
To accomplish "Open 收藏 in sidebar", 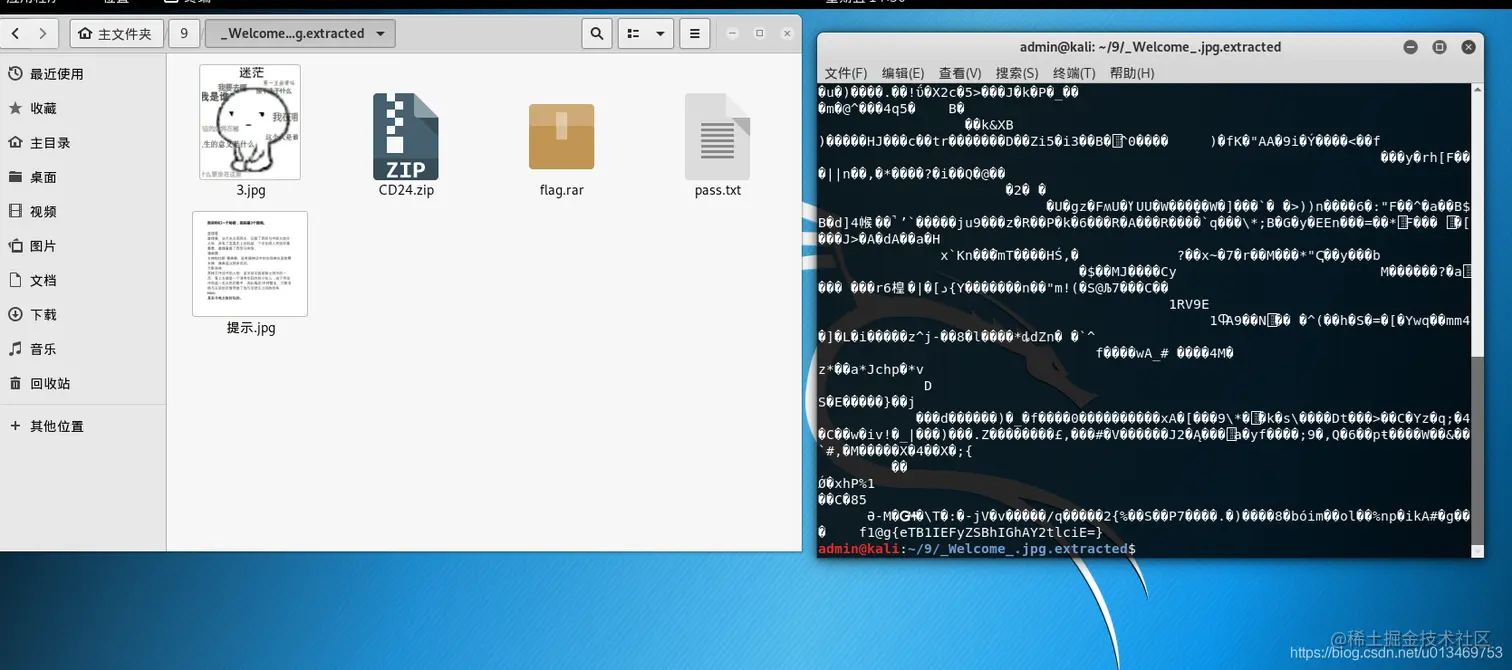I will pyautogui.click(x=83, y=108).
